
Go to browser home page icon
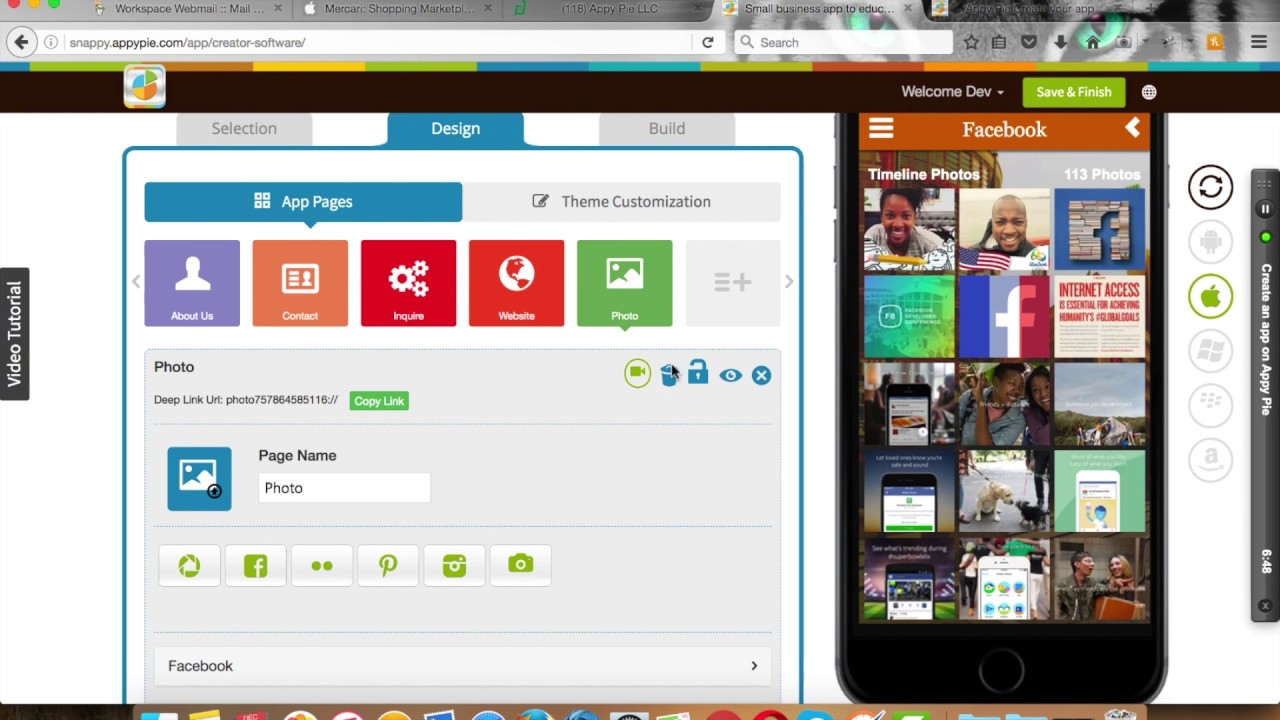[x=1092, y=43]
